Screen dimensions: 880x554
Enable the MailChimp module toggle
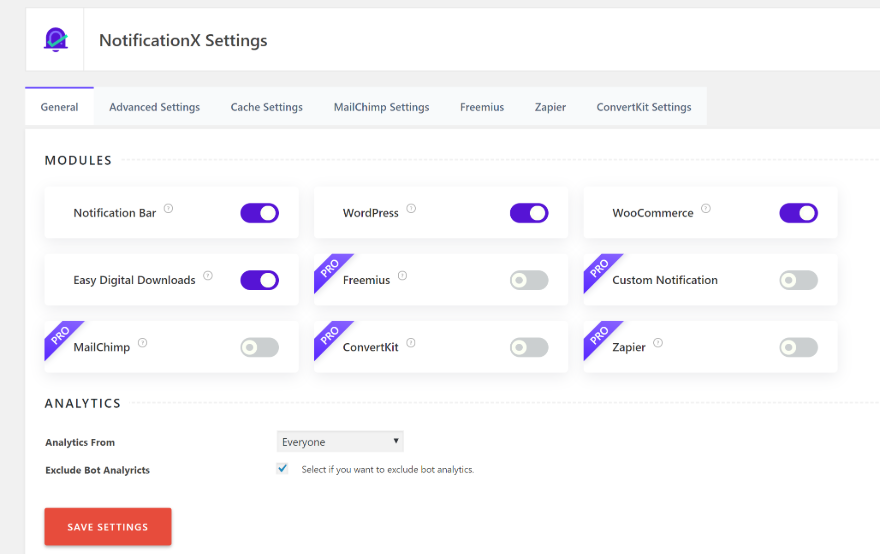(260, 347)
